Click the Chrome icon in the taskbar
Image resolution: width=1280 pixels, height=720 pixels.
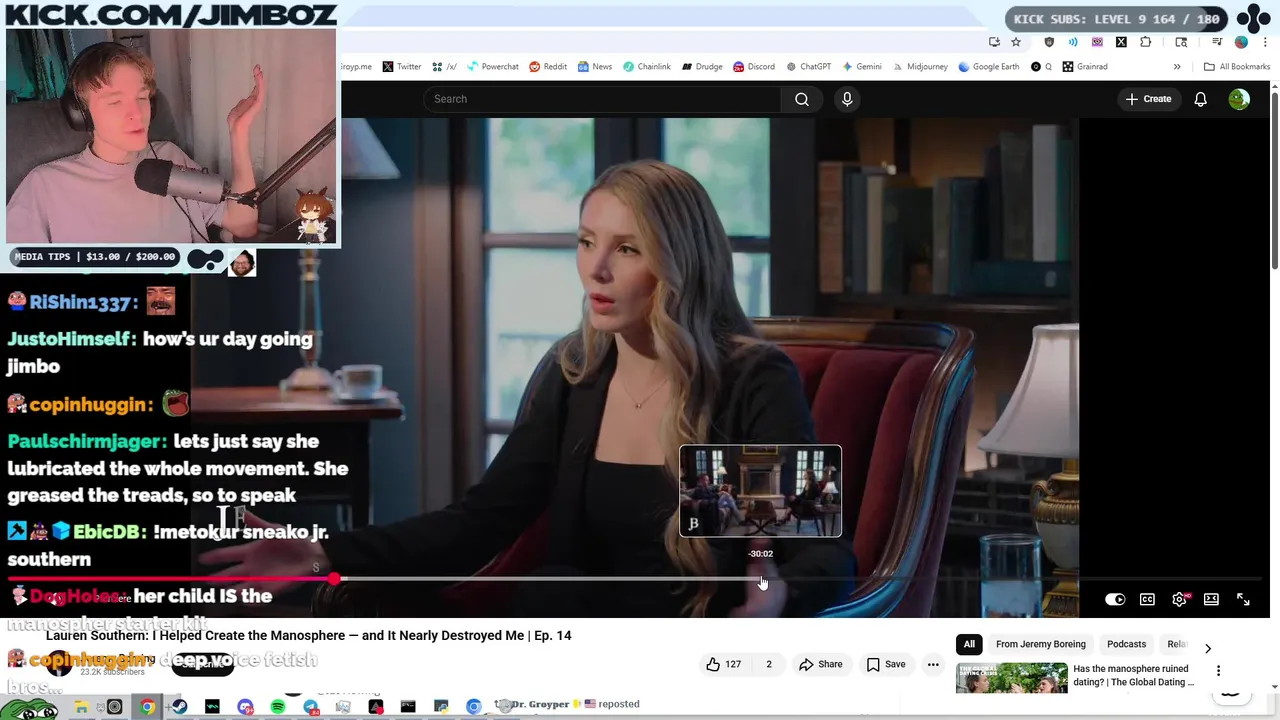pyautogui.click(x=147, y=707)
